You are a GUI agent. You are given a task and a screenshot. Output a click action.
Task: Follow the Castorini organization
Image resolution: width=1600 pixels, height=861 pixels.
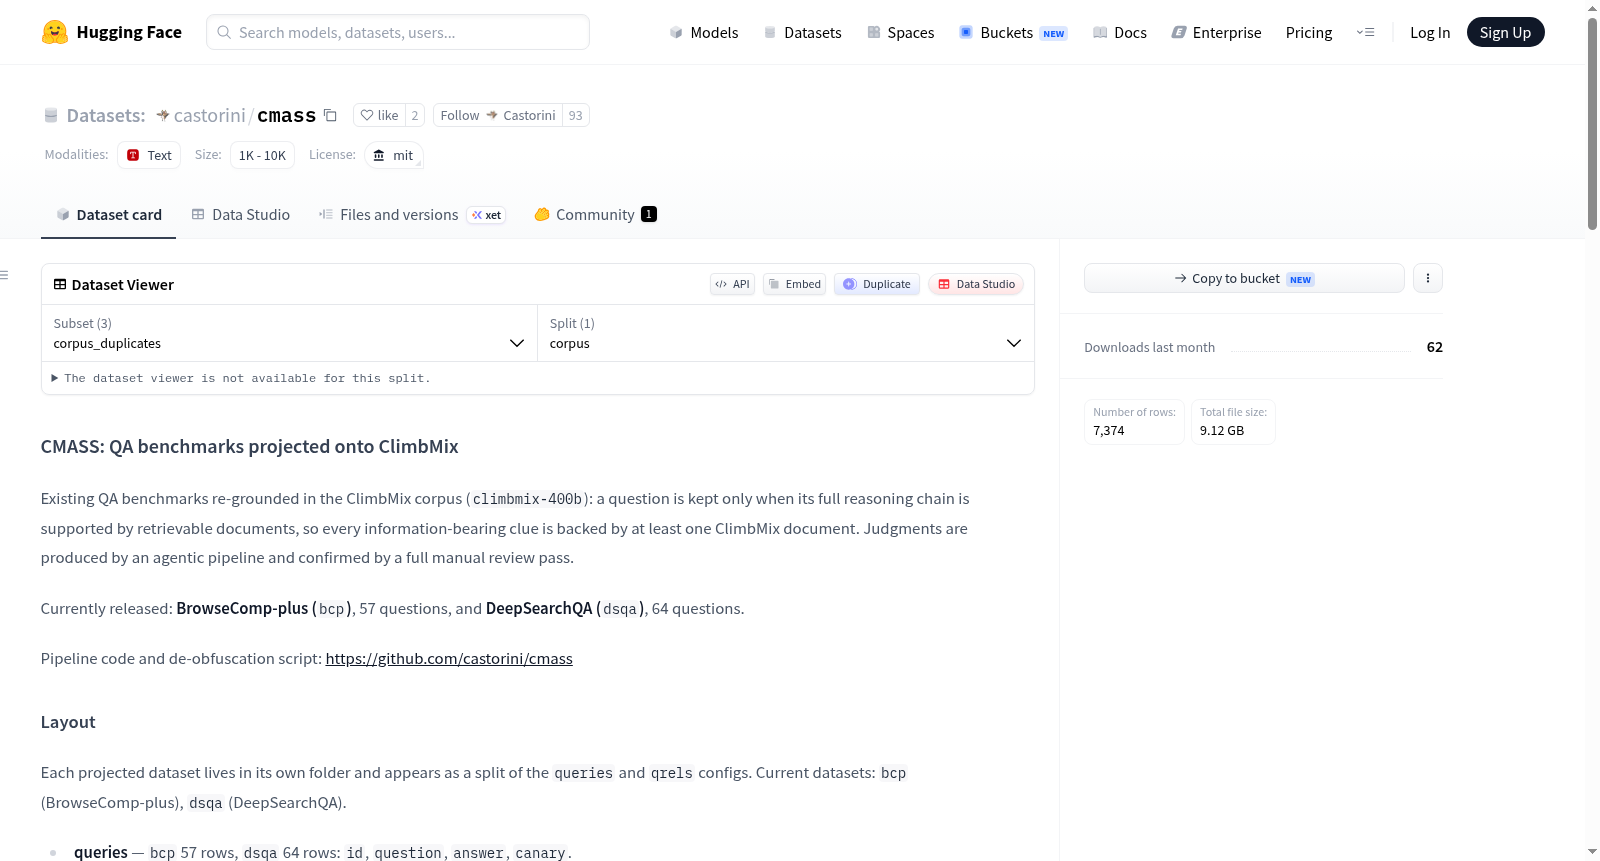click(x=498, y=115)
